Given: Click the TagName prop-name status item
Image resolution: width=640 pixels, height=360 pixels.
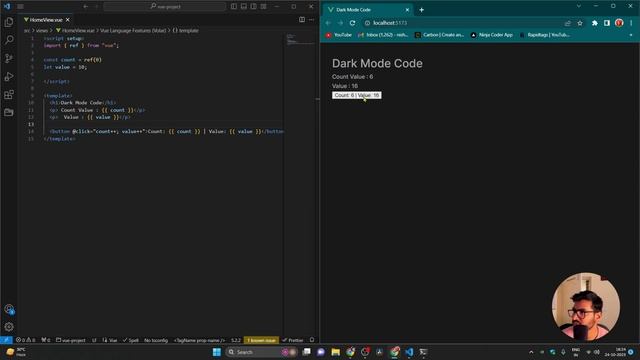Looking at the screenshot, I should (199, 340).
